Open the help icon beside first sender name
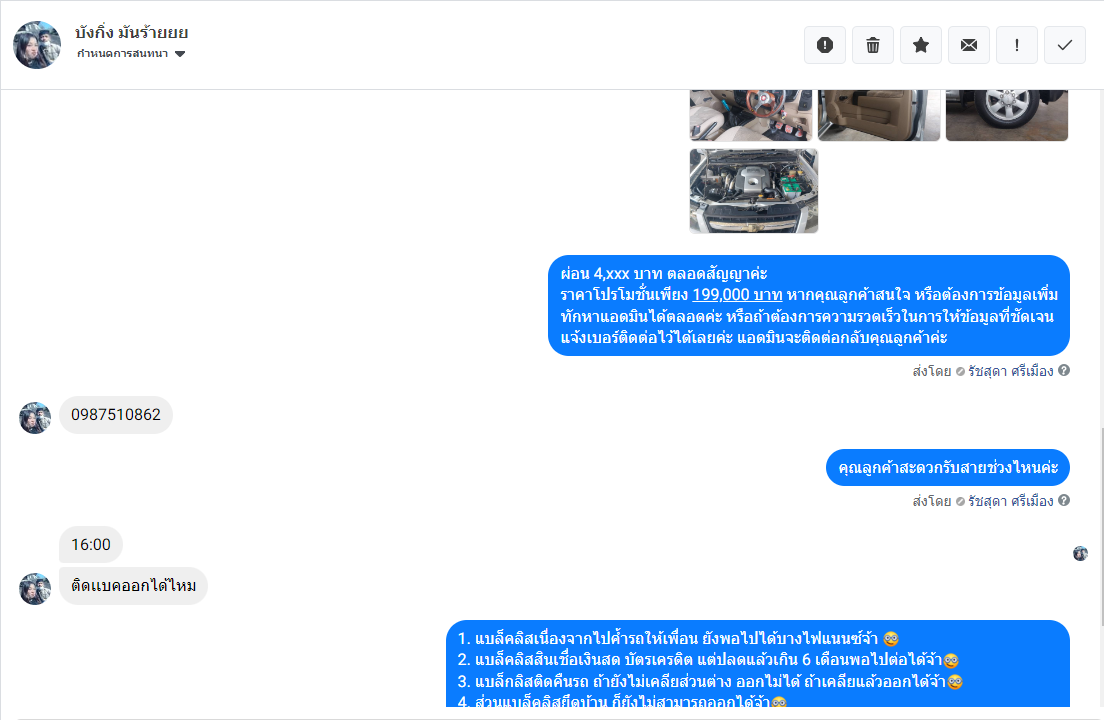The height and width of the screenshot is (720, 1104). (1064, 370)
